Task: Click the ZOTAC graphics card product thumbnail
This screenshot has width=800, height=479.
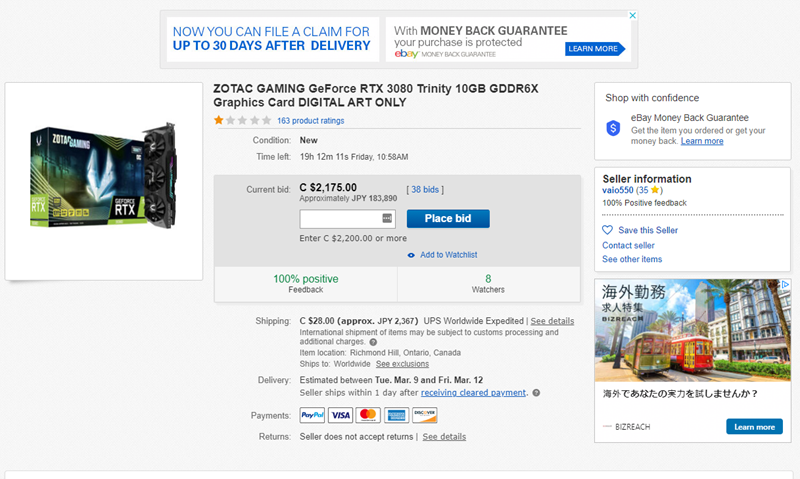Action: coord(104,176)
